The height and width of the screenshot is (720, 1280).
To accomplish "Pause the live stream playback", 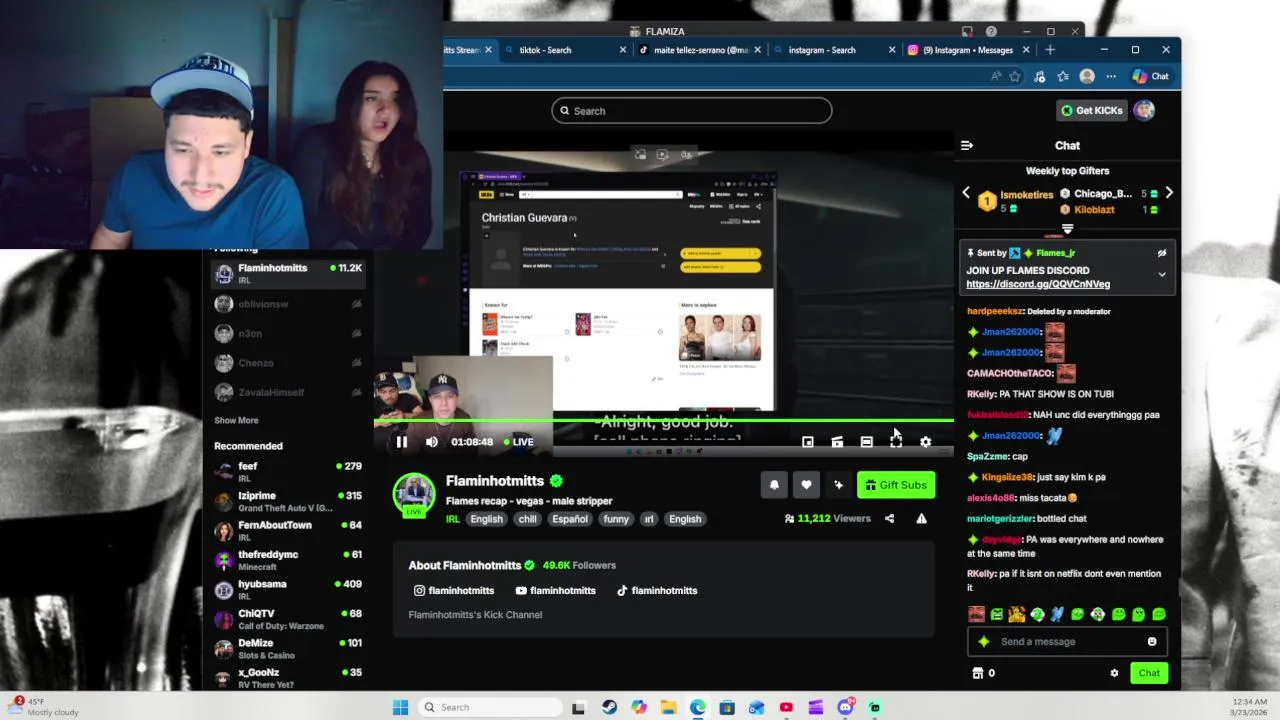I will click(x=402, y=442).
